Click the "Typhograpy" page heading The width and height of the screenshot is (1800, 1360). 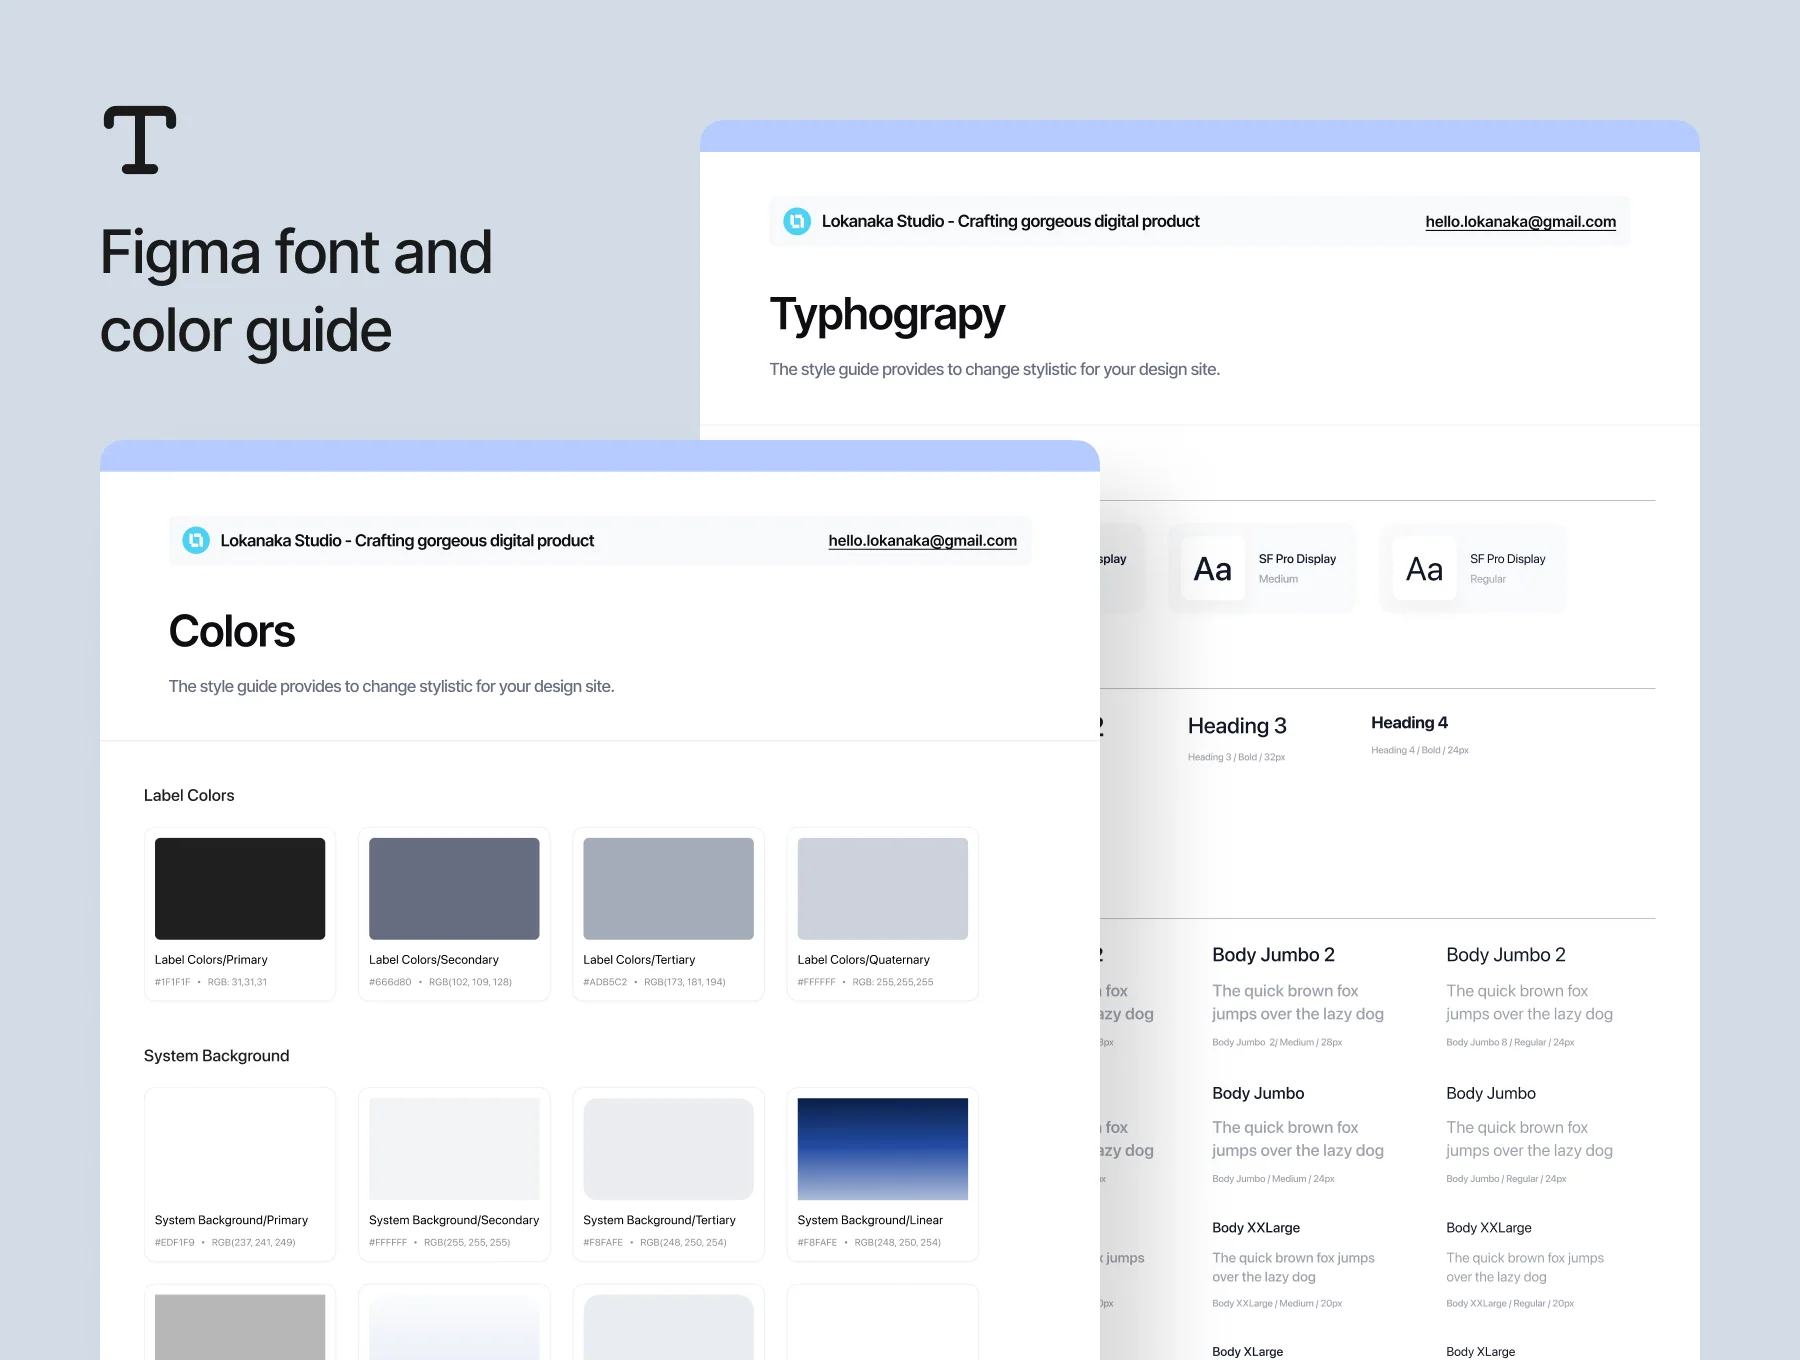pos(887,315)
